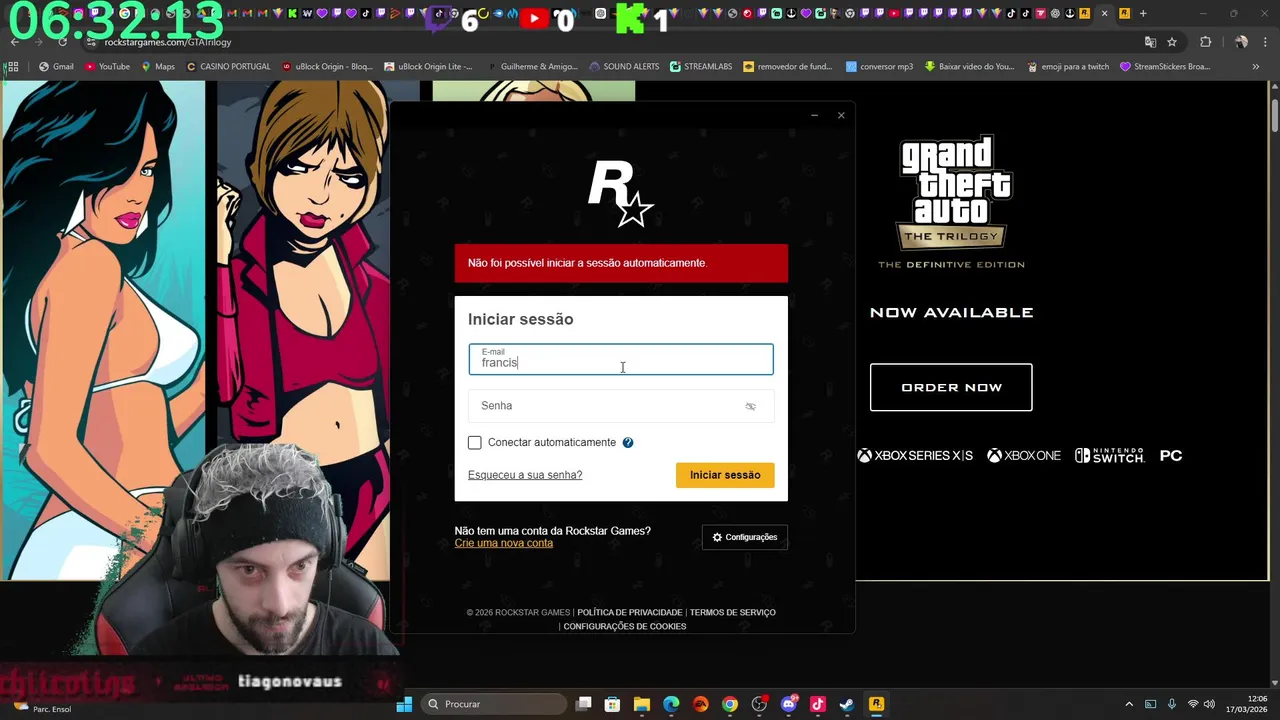Click the microphone icon in system tray
The image size is (1280, 720).
(1171, 704)
